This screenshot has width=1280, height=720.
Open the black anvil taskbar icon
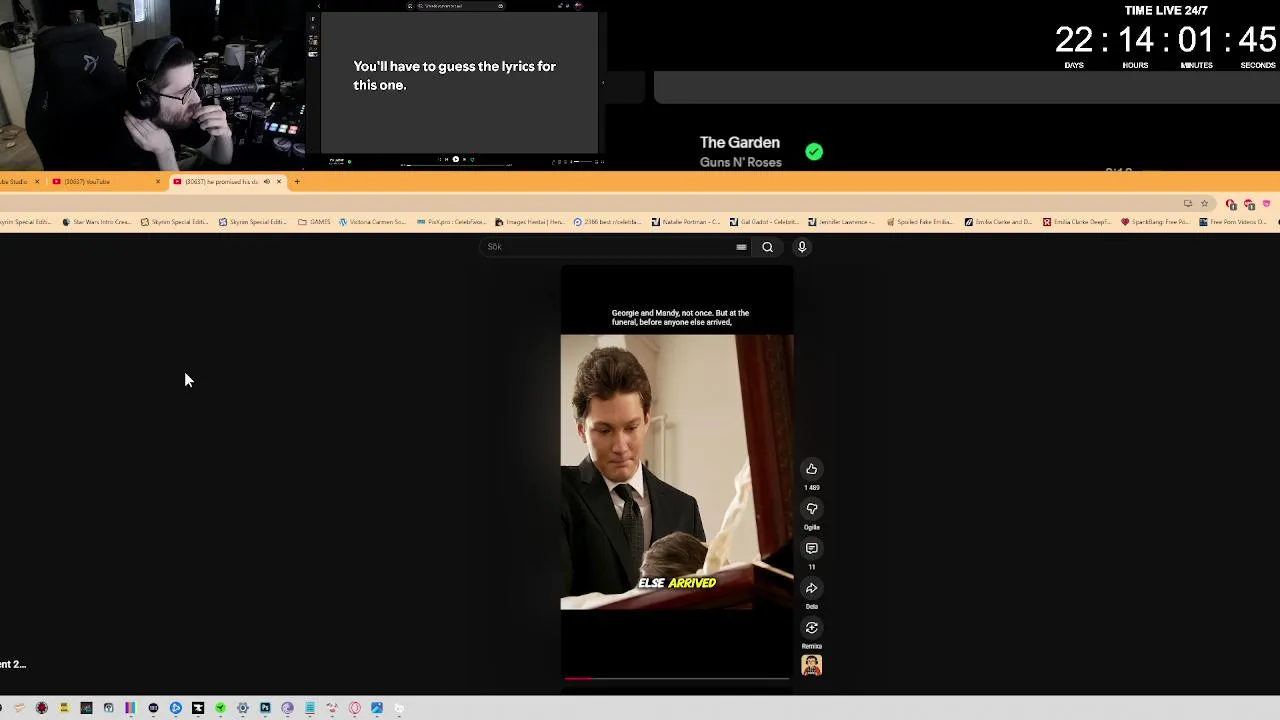198,708
